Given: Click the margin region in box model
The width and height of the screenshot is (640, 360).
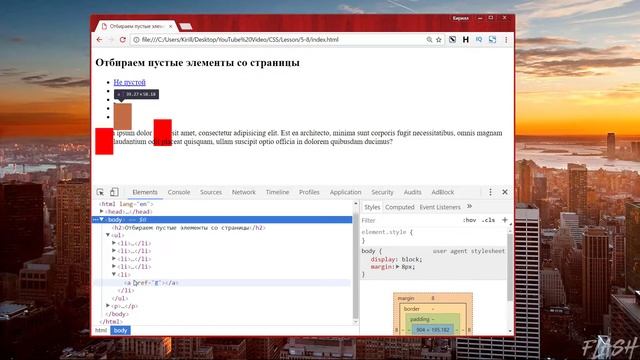Looking at the screenshot, I should (433, 298).
